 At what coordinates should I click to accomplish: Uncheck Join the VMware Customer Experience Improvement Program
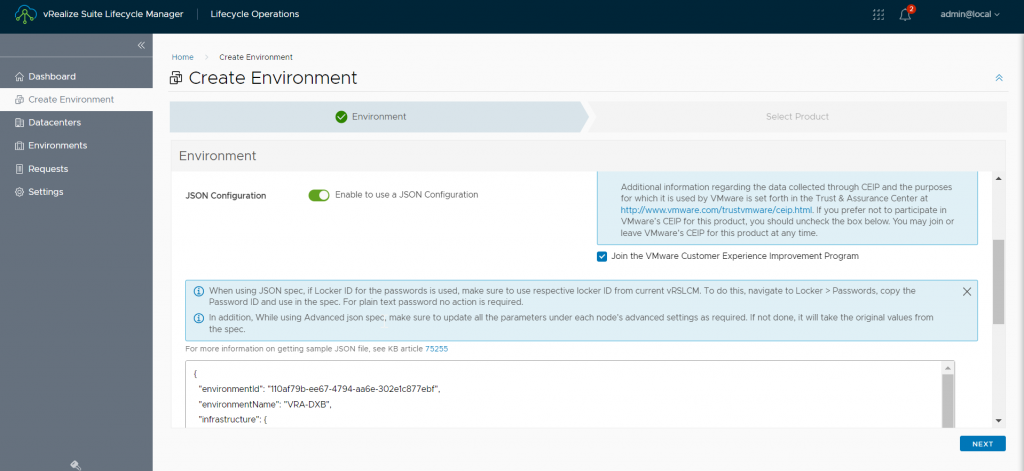(602, 257)
